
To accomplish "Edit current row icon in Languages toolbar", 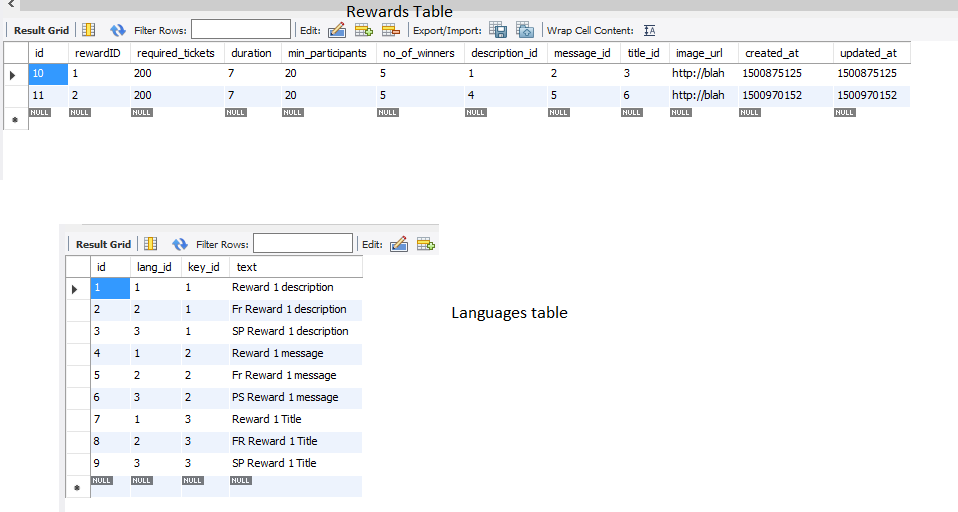I will (x=399, y=244).
